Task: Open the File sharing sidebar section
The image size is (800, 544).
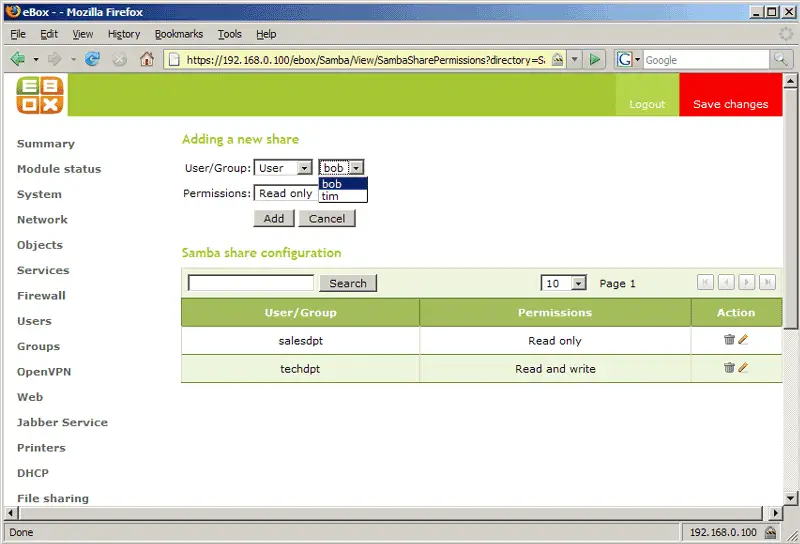Action: 53,498
